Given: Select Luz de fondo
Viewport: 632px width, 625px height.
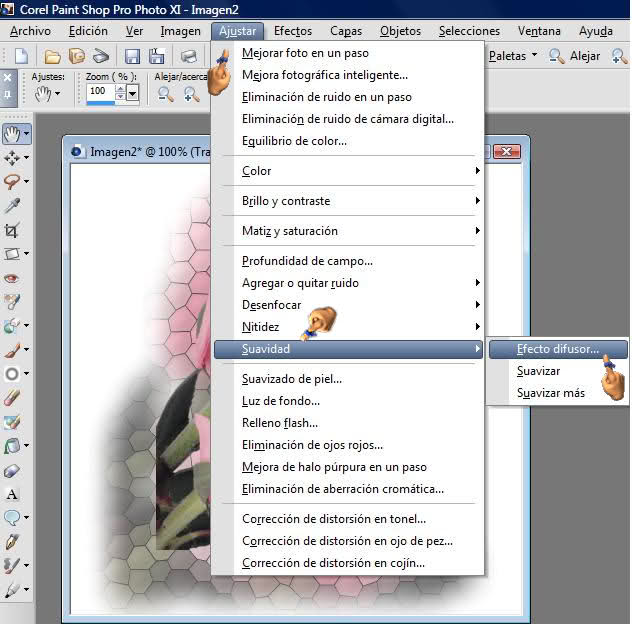Looking at the screenshot, I should (349, 401).
